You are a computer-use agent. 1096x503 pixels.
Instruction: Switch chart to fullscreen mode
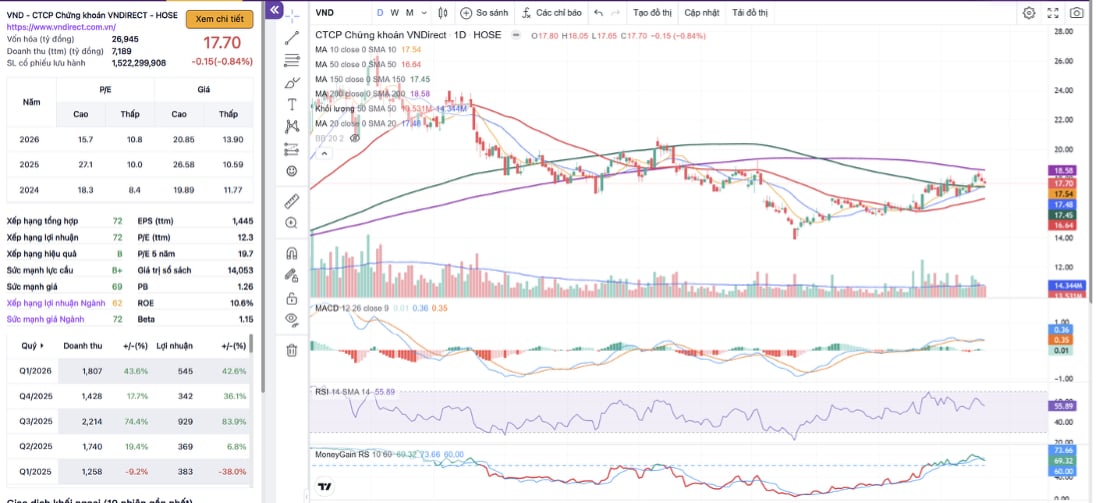pyautogui.click(x=1053, y=13)
